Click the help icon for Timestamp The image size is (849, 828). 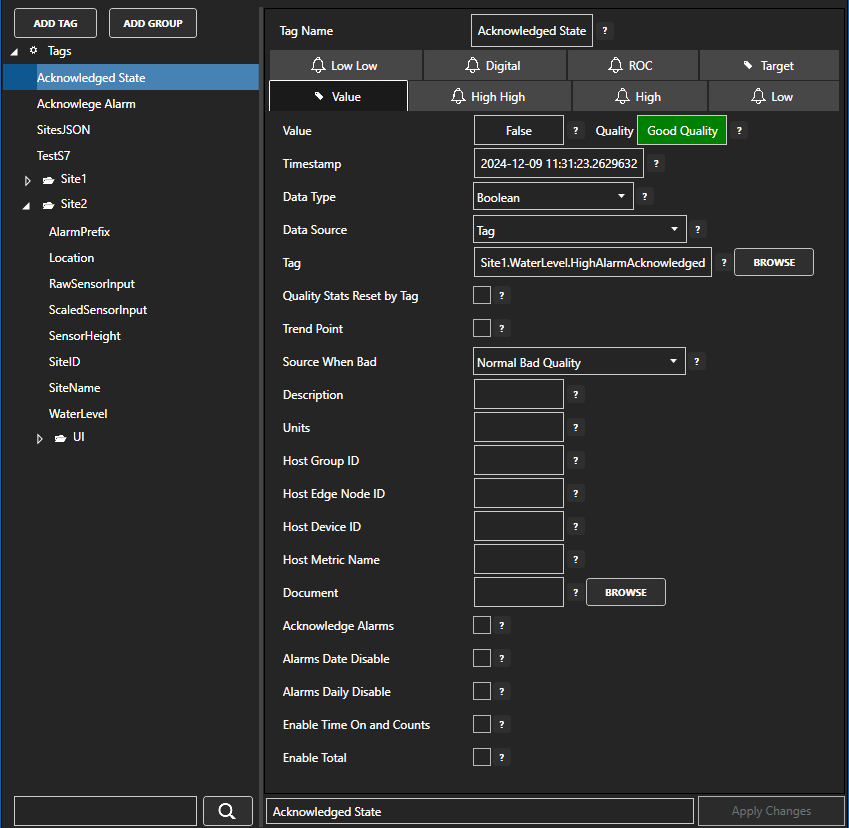coord(657,164)
